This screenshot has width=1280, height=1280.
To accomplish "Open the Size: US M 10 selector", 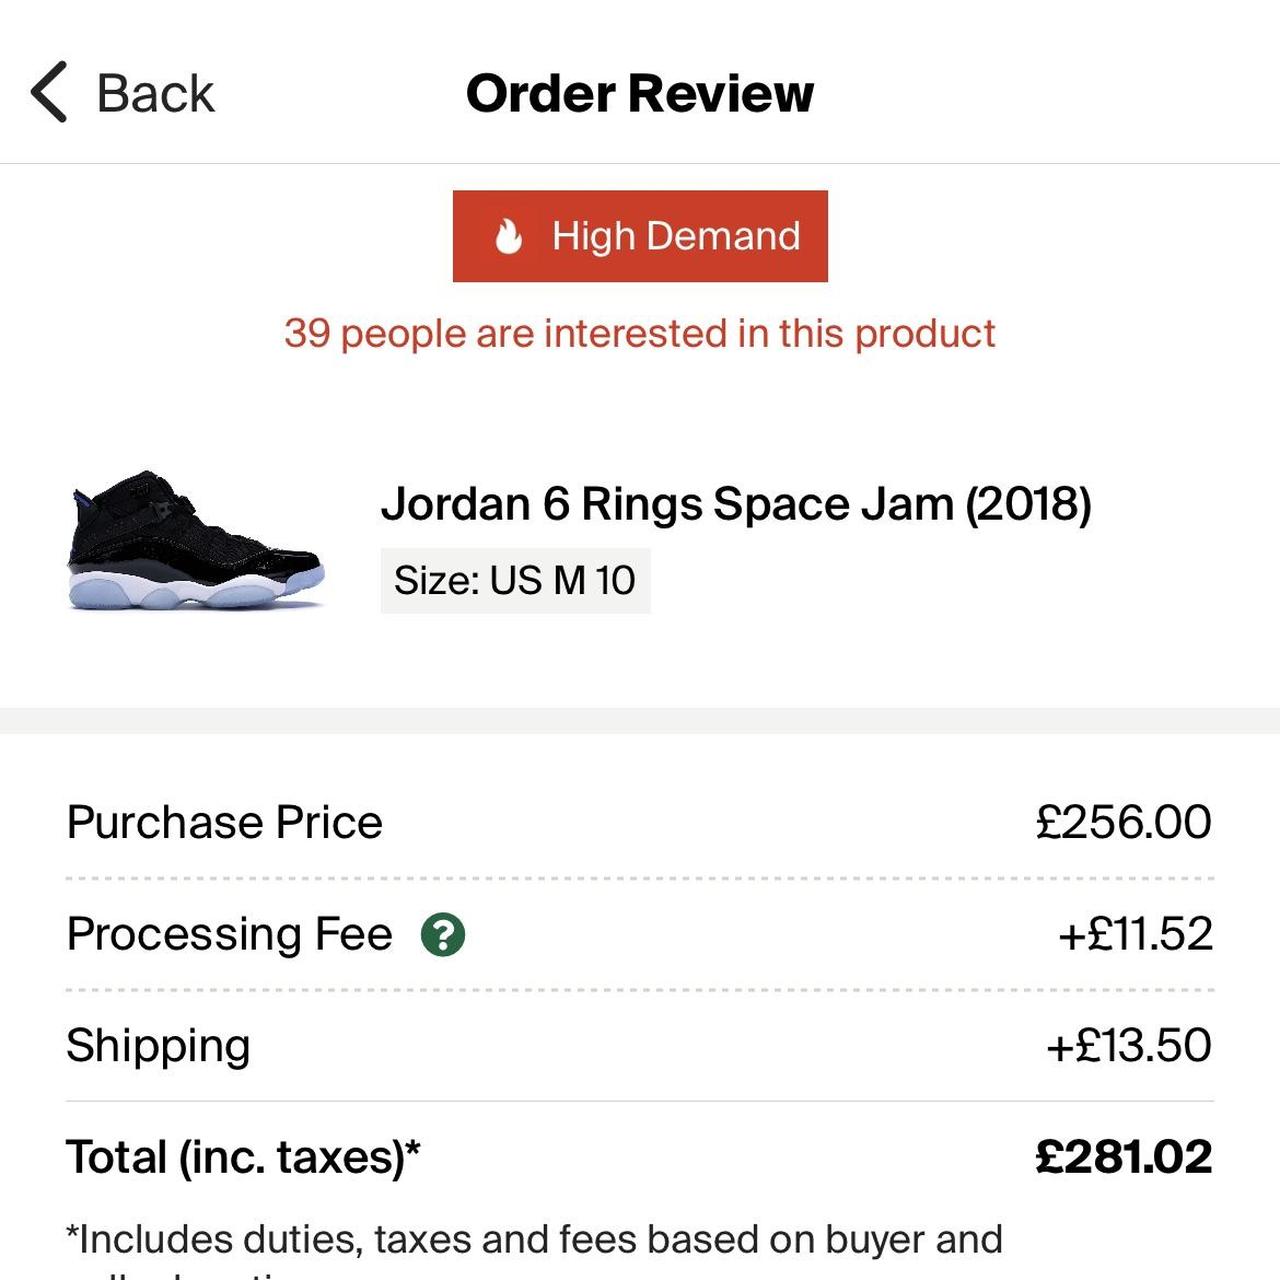I will pyautogui.click(x=514, y=580).
